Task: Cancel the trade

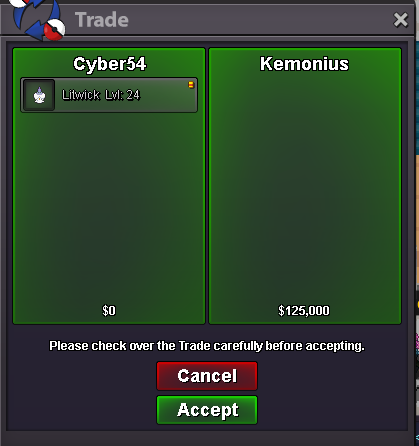Action: pyautogui.click(x=207, y=376)
